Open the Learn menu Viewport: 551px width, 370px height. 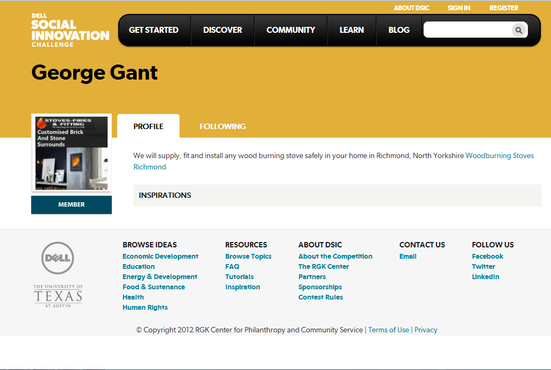(351, 30)
